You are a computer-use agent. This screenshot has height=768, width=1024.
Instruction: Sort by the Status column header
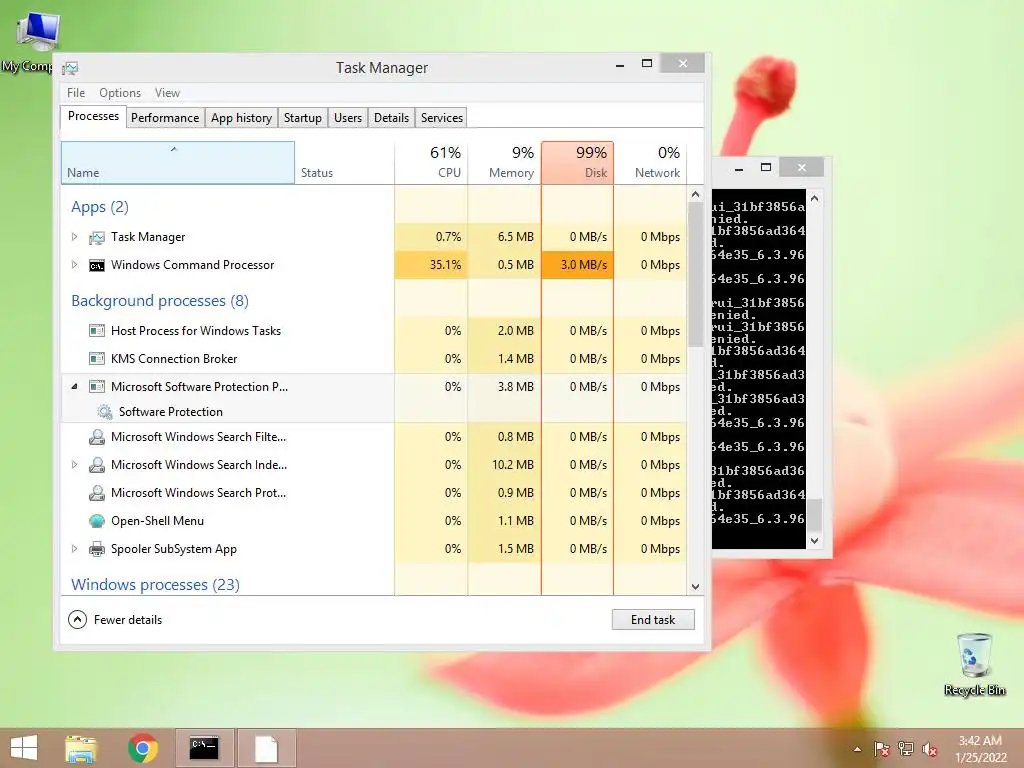(344, 163)
